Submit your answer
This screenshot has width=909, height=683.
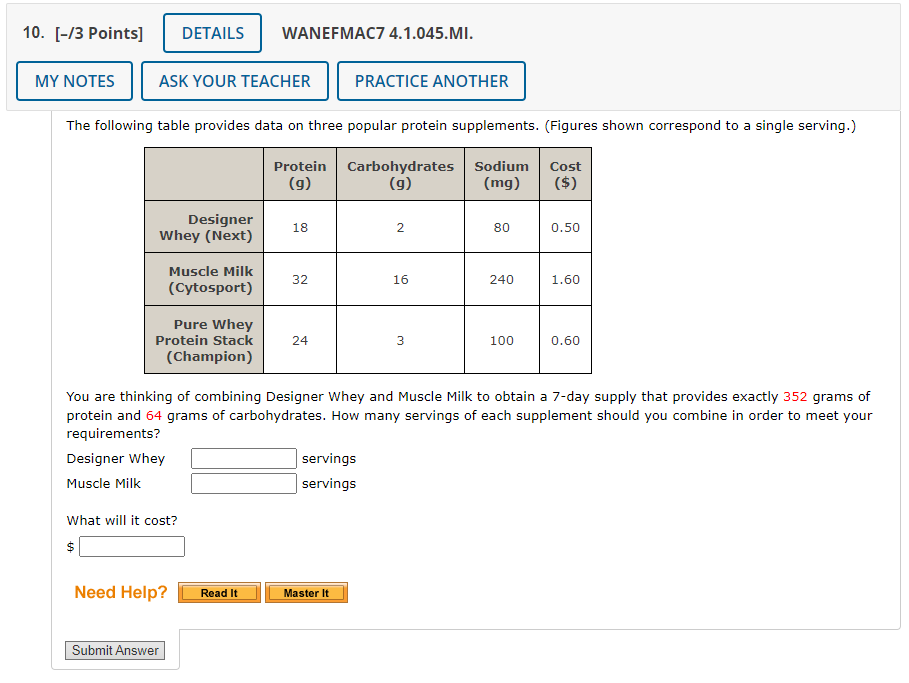tap(114, 650)
